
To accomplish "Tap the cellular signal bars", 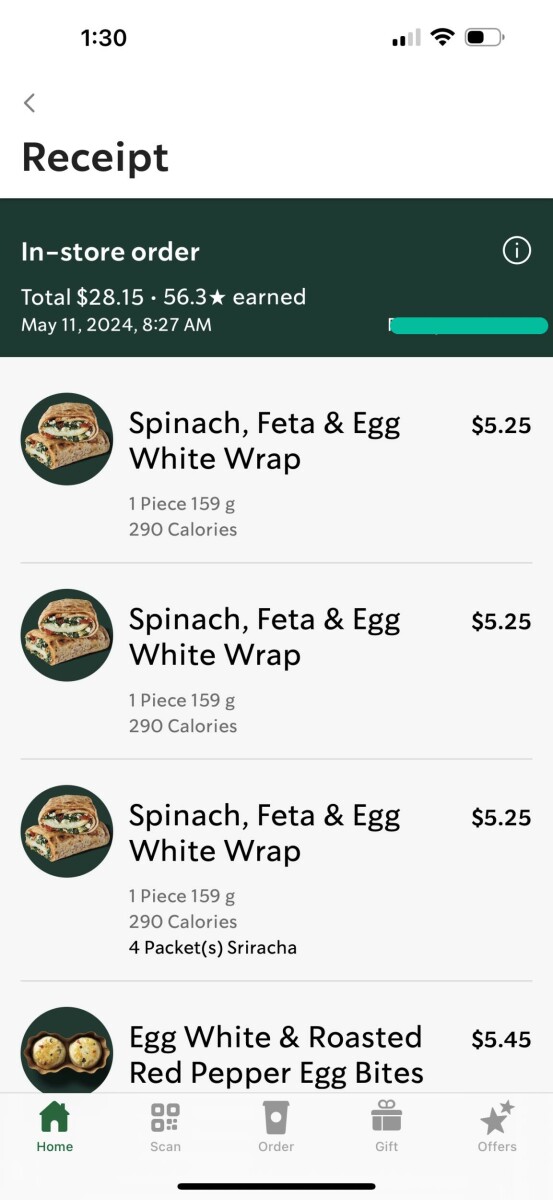I will pos(407,38).
